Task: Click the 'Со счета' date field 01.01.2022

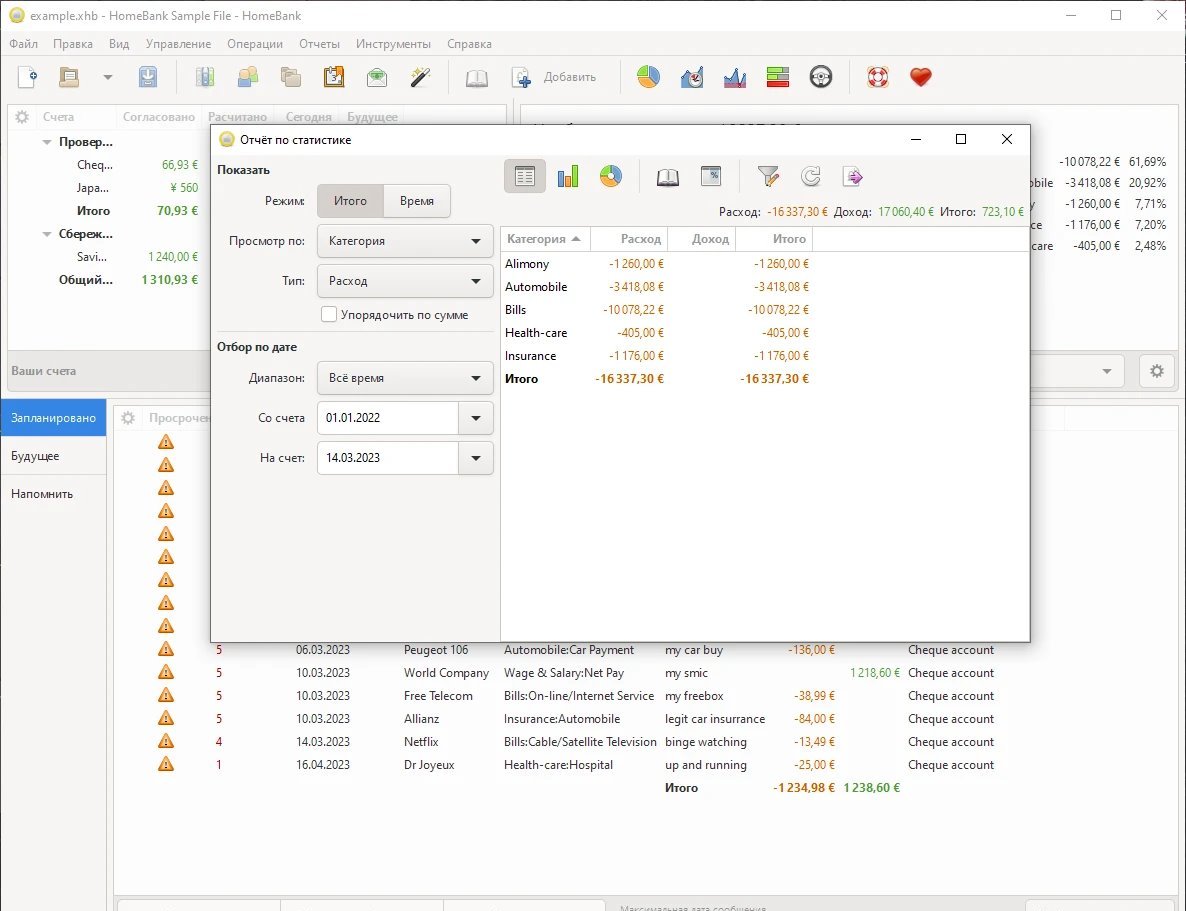Action: 387,418
